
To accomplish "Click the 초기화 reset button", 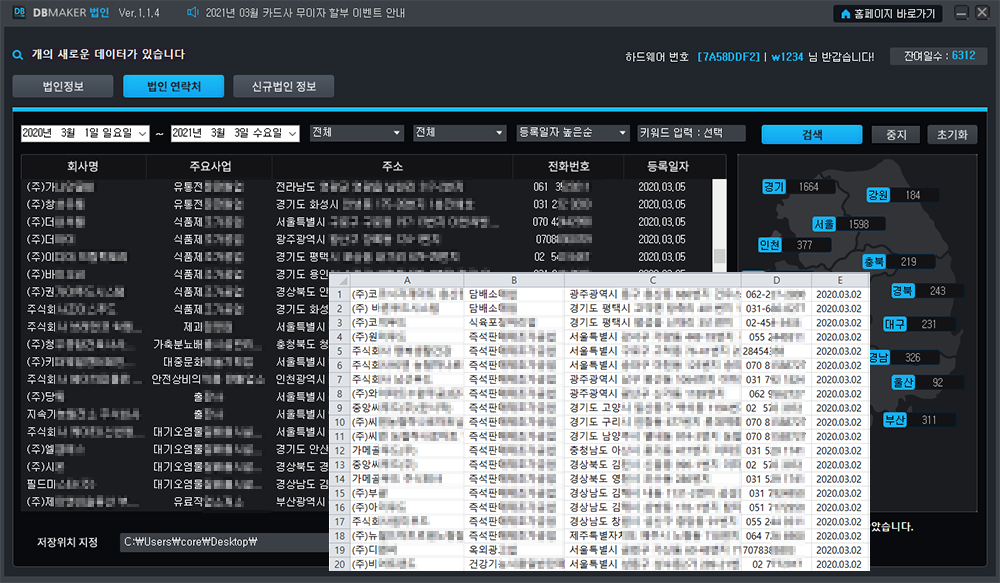I will pos(952,135).
